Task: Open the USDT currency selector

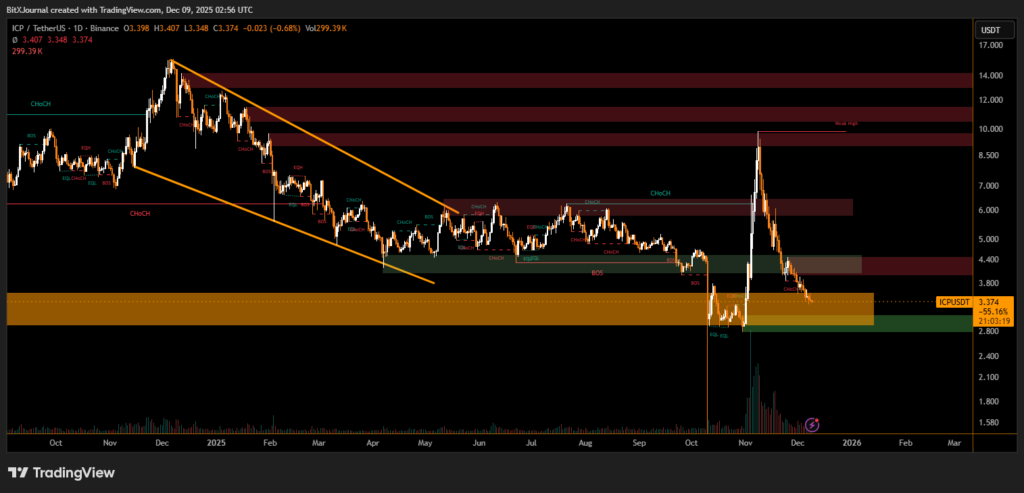Action: coord(989,28)
